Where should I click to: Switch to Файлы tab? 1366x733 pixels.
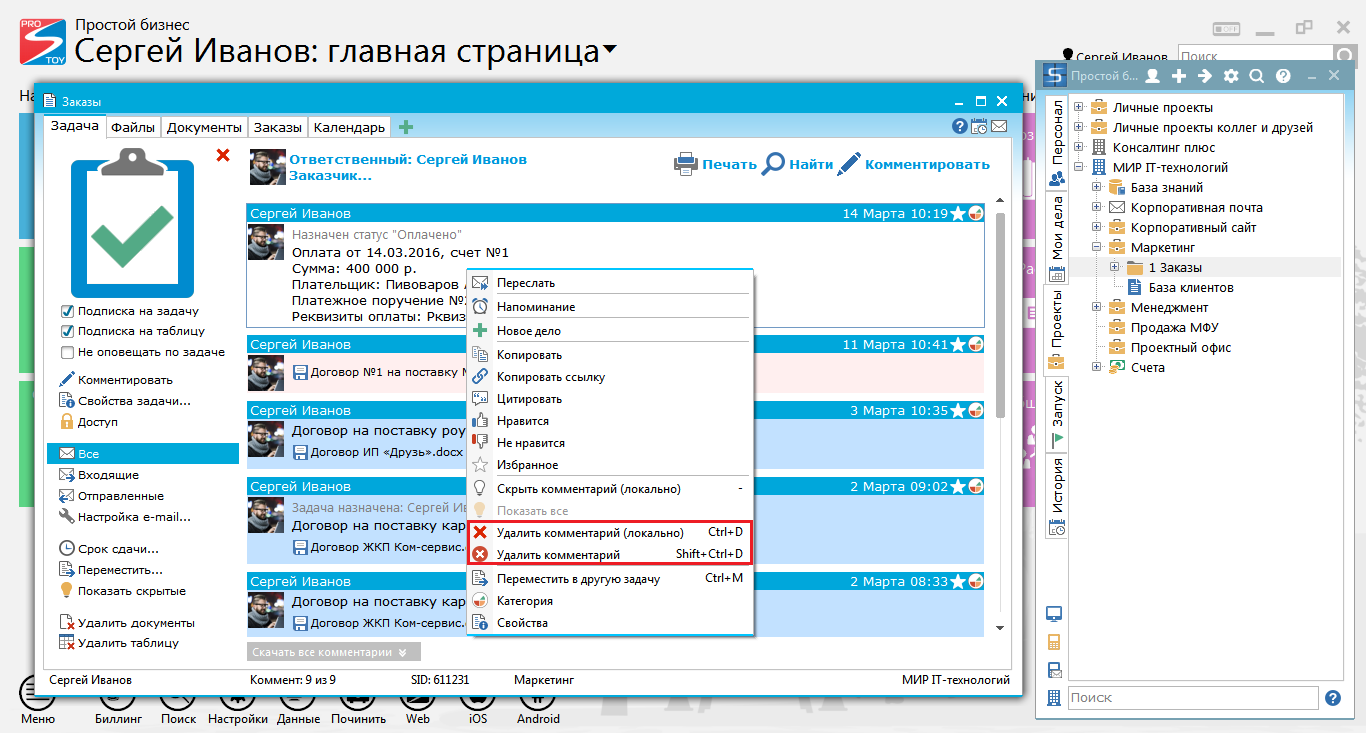133,127
